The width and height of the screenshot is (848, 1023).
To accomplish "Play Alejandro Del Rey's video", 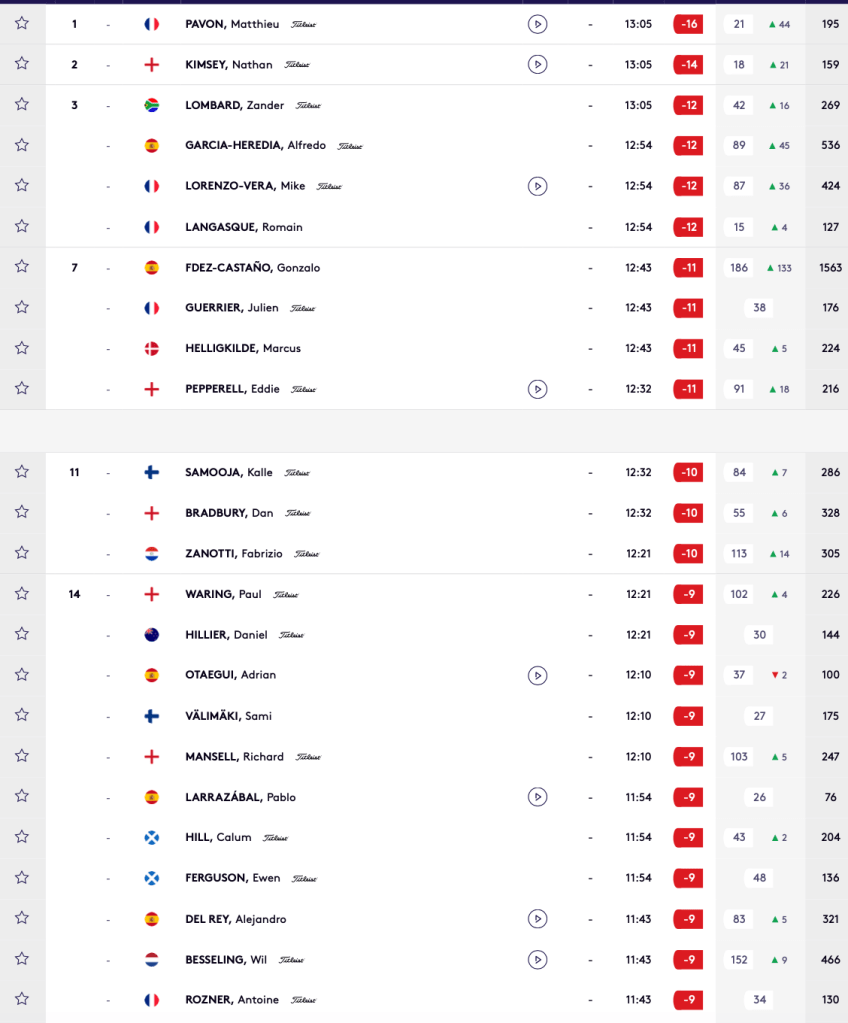I will click(537, 919).
